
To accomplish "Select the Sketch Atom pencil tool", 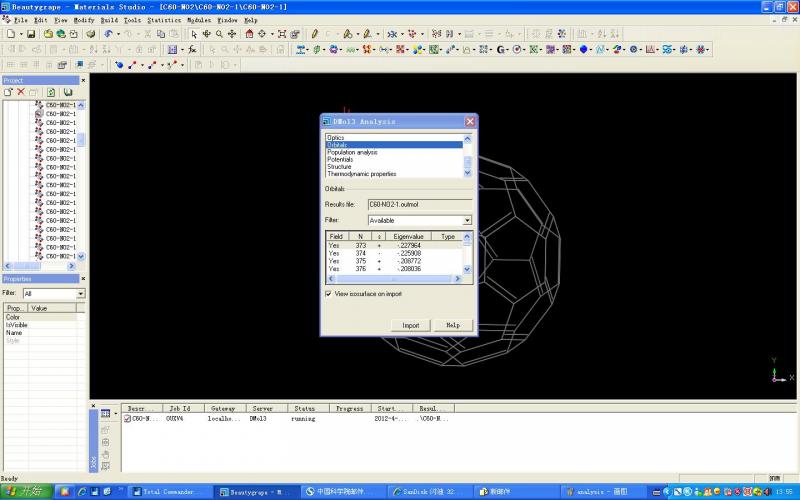I will pos(314,34).
